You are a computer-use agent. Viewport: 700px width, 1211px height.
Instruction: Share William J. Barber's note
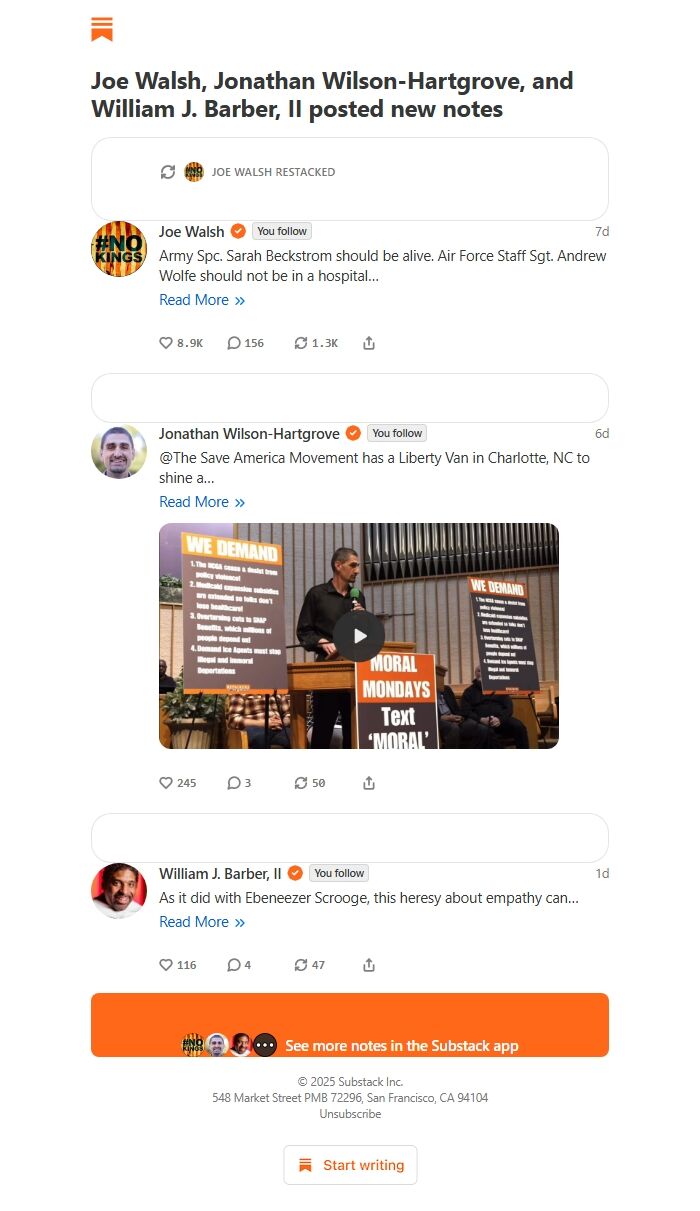coord(369,965)
